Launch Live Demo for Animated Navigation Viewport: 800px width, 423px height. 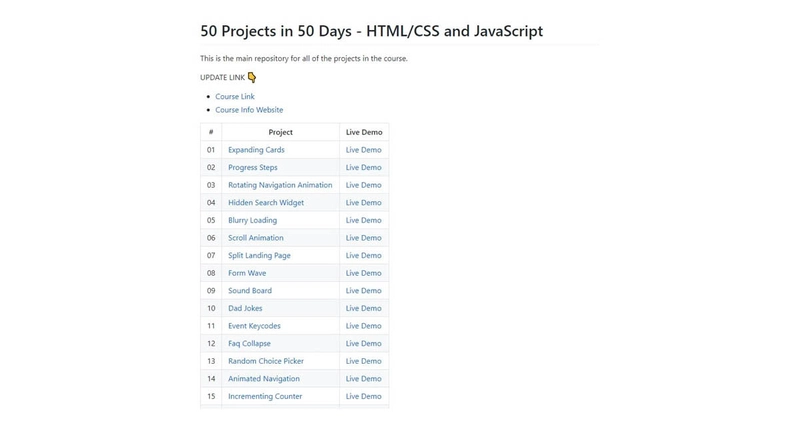click(363, 379)
